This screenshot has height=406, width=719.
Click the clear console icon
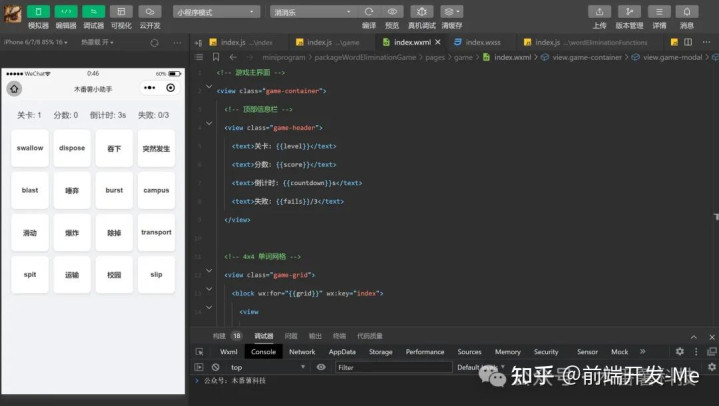point(215,367)
